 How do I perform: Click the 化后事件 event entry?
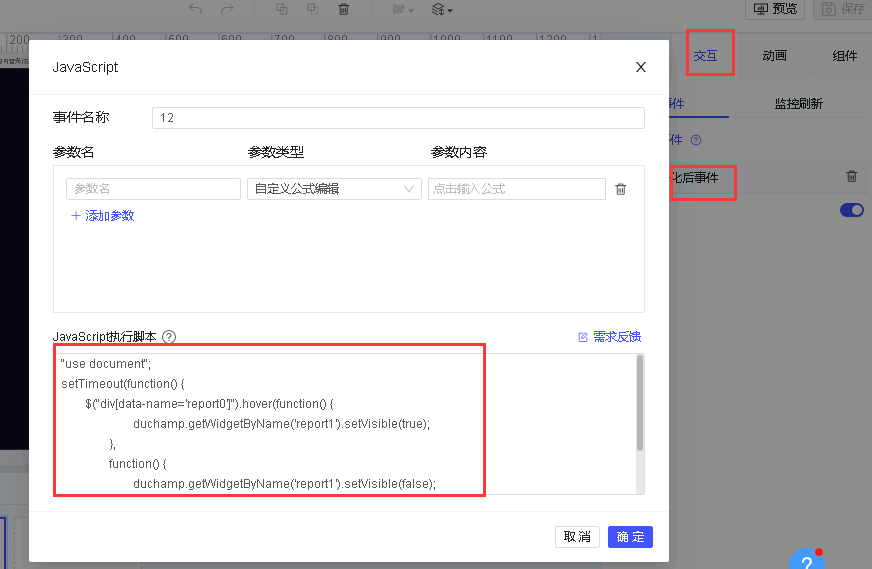coord(695,178)
